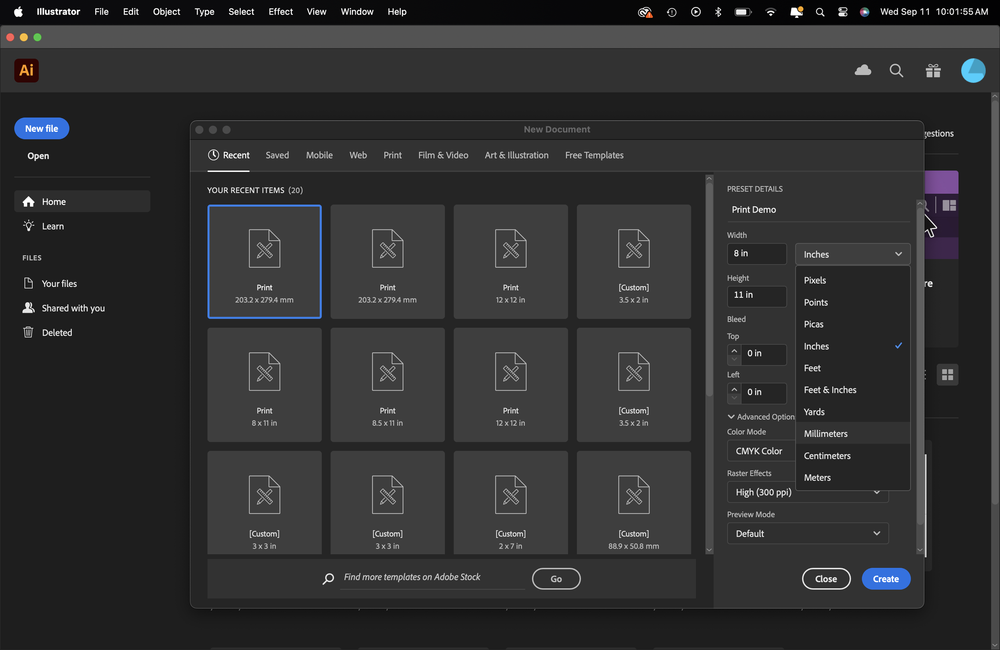The width and height of the screenshot is (1000, 650).
Task: Click the Shared with you people icon
Action: tap(28, 307)
